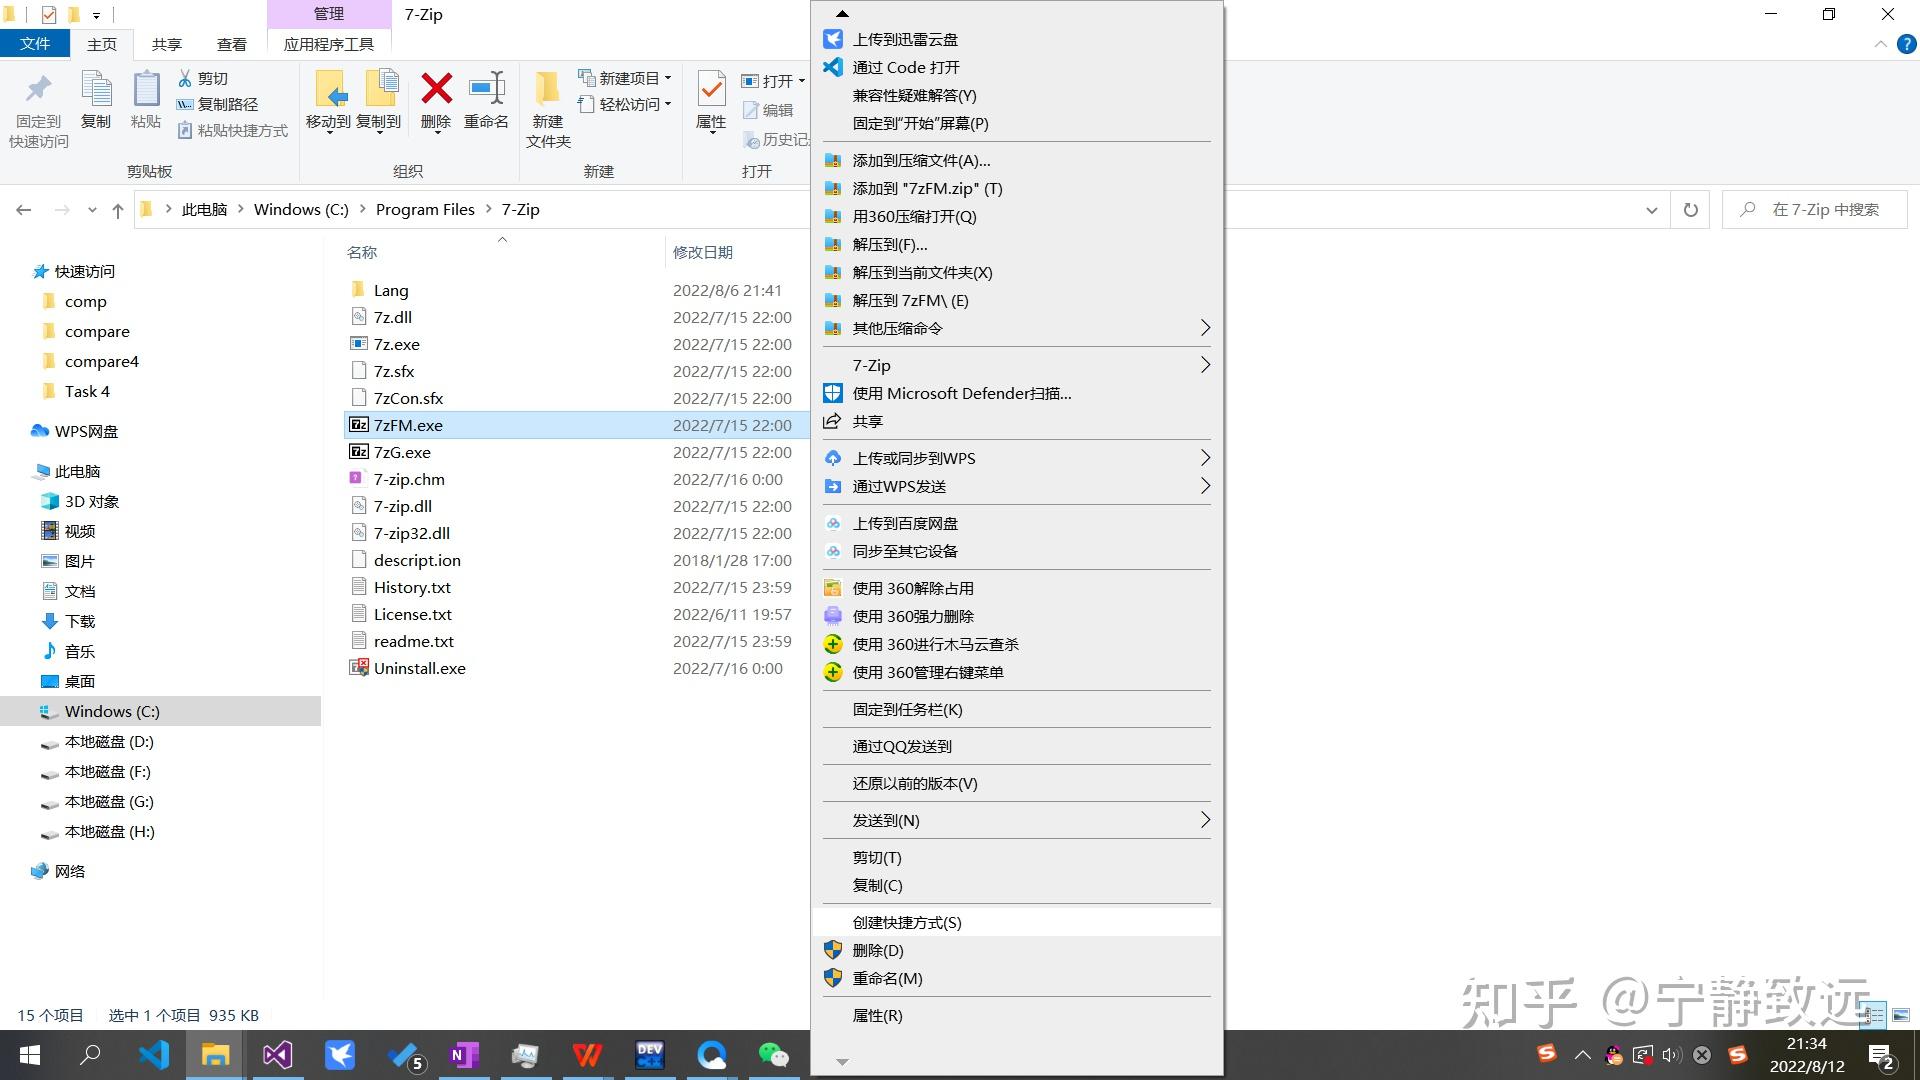
Task: Open the WeChat taskbar icon
Action: point(774,1055)
